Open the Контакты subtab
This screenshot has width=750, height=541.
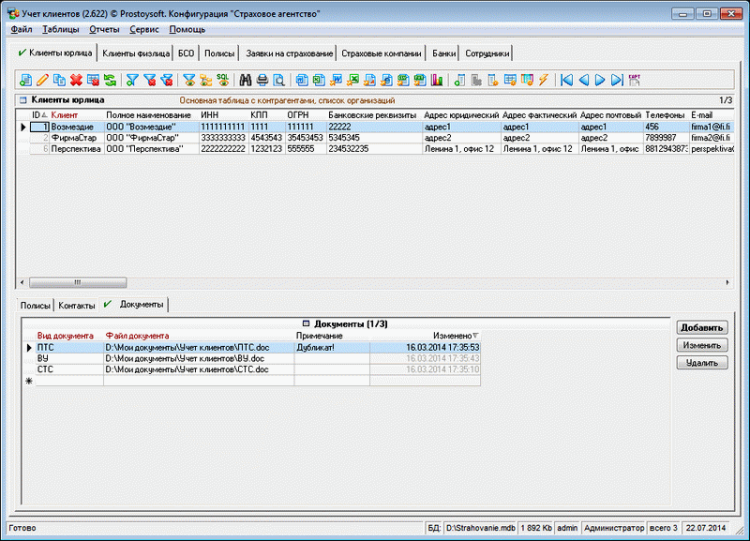pos(76,304)
